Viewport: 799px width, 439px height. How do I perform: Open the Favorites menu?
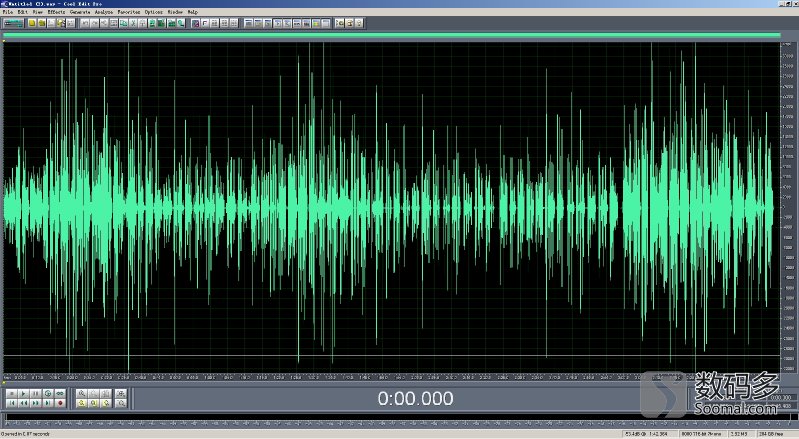pyautogui.click(x=129, y=12)
